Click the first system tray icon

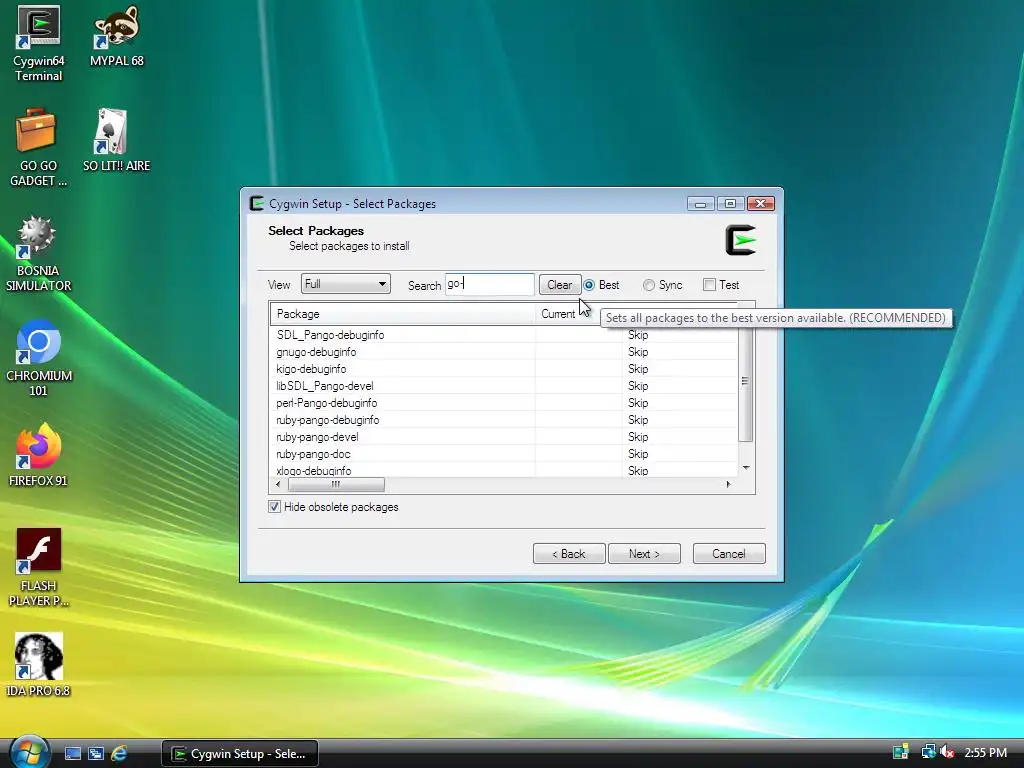coord(901,752)
